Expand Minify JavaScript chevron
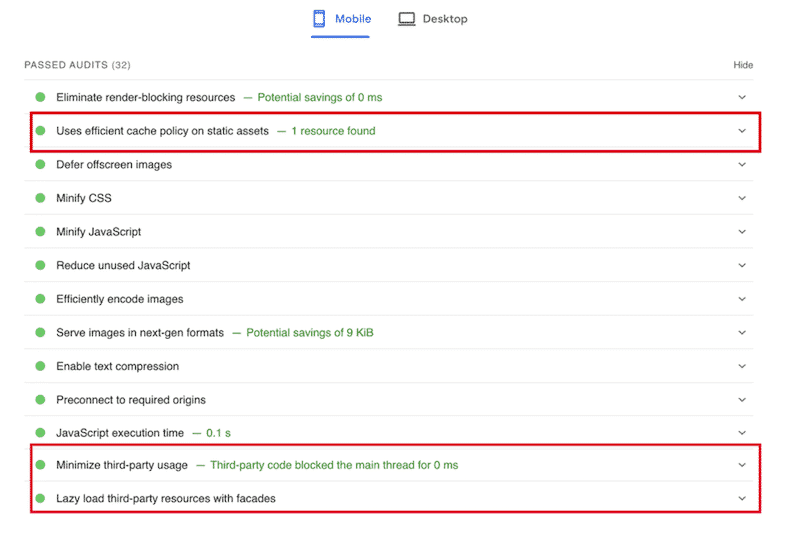 (742, 232)
